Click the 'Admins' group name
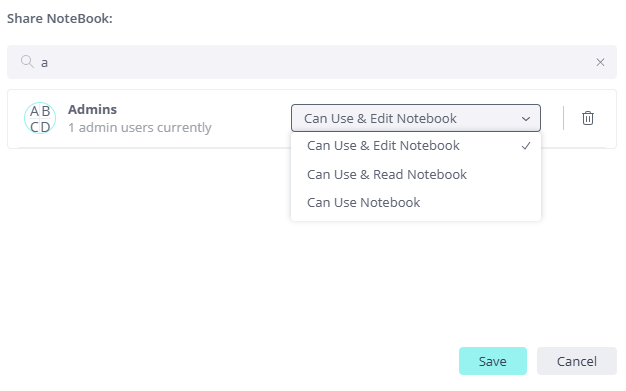The width and height of the screenshot is (626, 391). (x=92, y=109)
